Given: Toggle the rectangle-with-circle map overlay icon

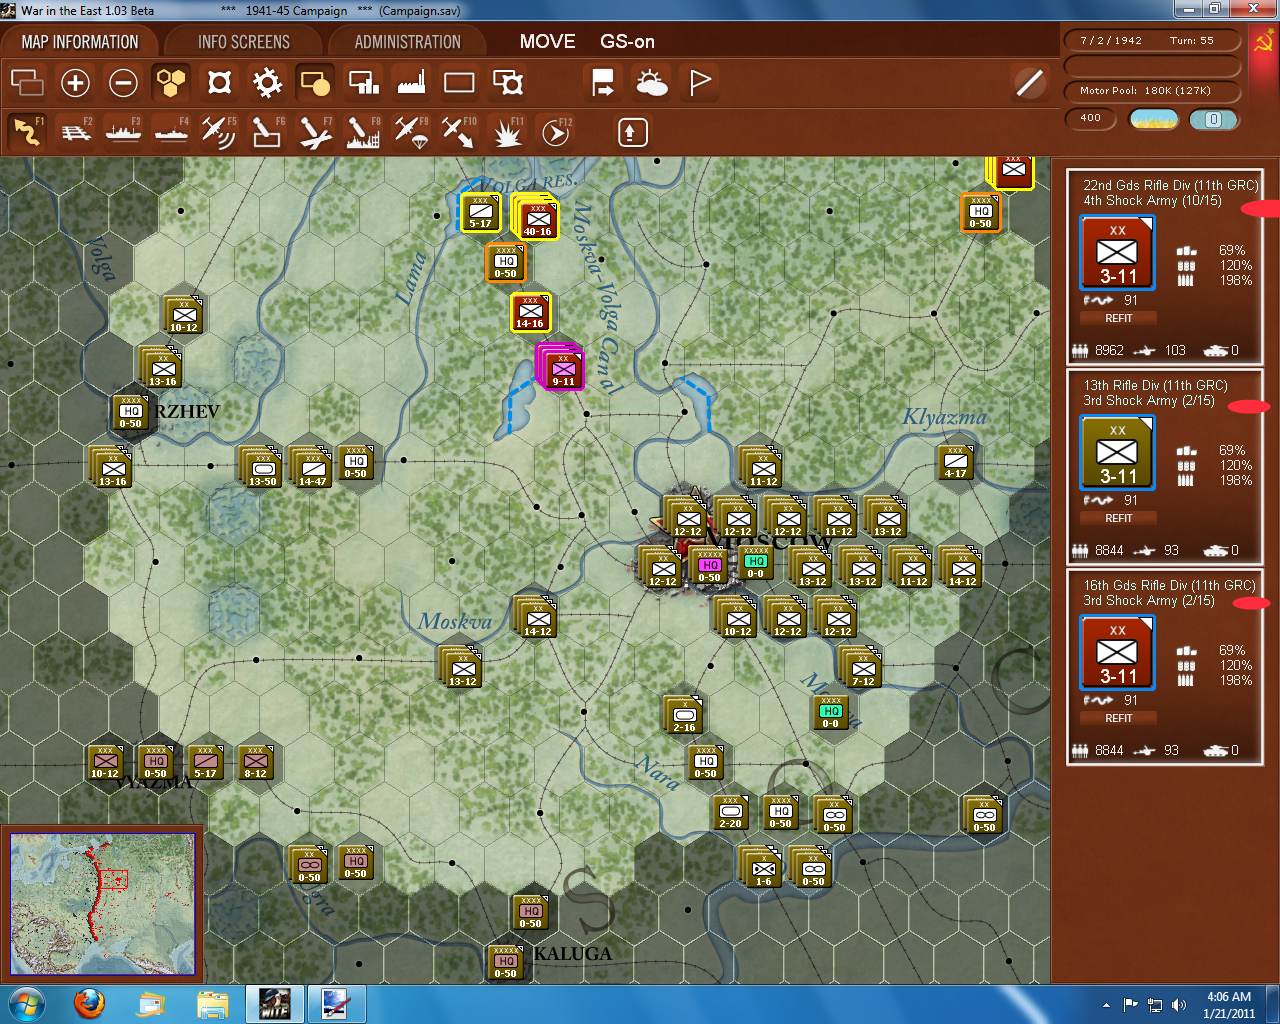Looking at the screenshot, I should click(315, 82).
